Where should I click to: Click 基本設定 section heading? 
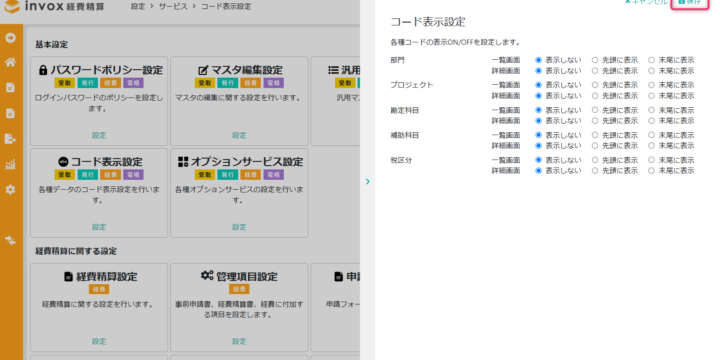[51, 45]
